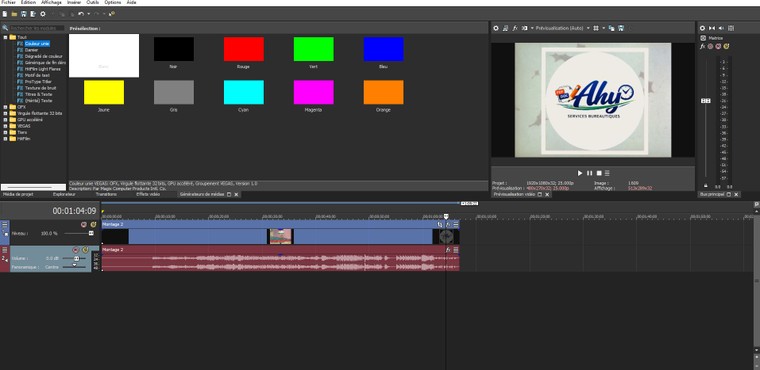Open project properties gear icon in main toolbar
Image resolution: width=760 pixels, height=370 pixels.
click(x=43, y=14)
